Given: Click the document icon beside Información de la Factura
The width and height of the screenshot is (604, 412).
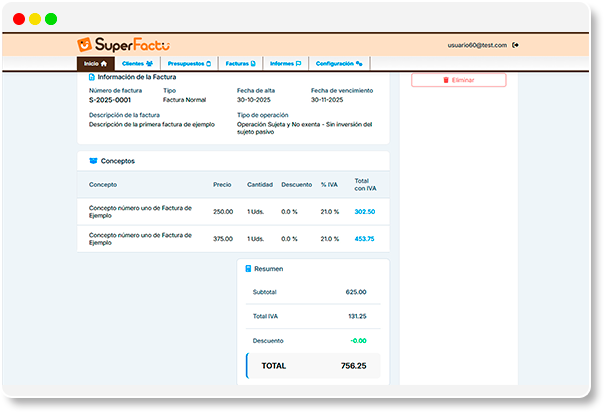Looking at the screenshot, I should [91, 76].
